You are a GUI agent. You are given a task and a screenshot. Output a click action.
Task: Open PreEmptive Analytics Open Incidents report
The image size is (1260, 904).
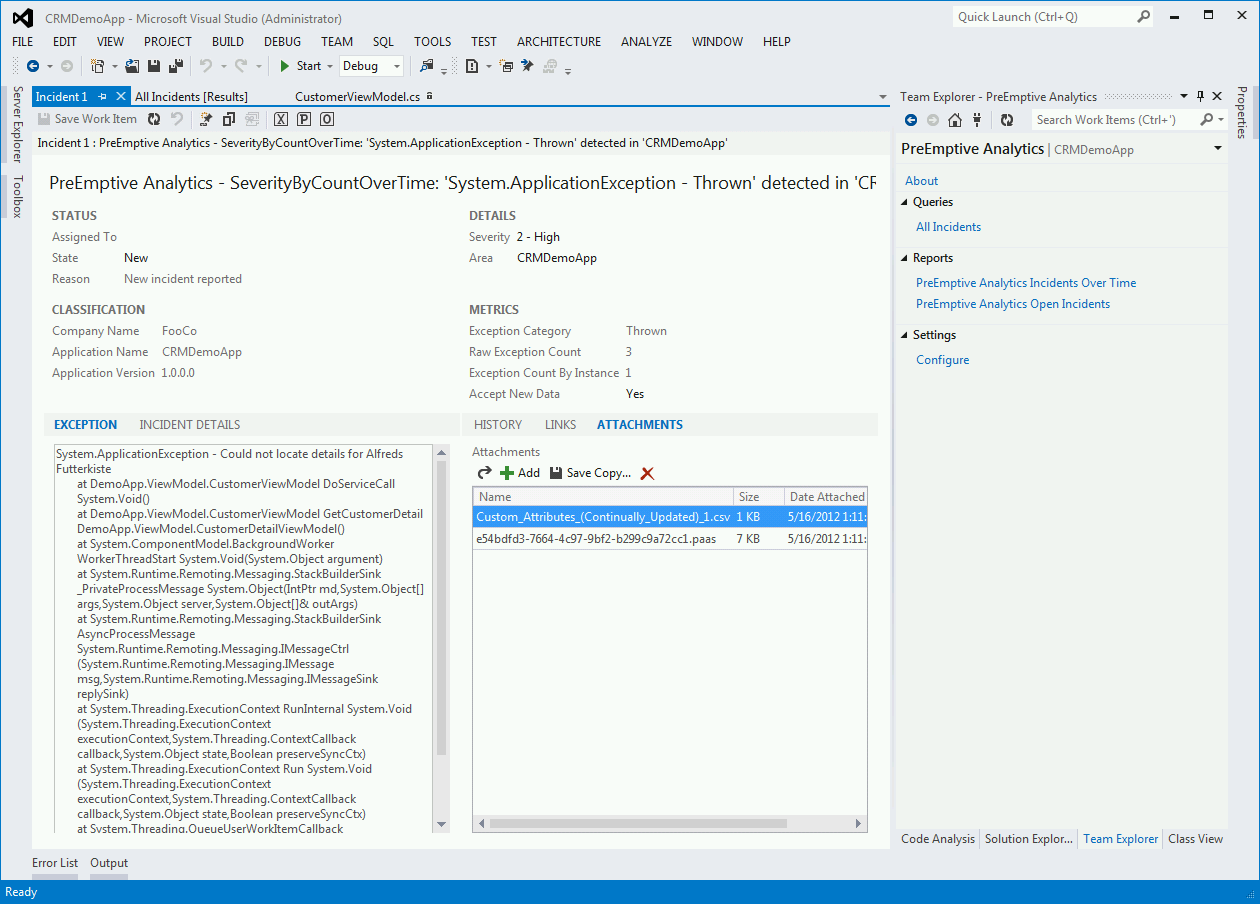coord(1013,304)
